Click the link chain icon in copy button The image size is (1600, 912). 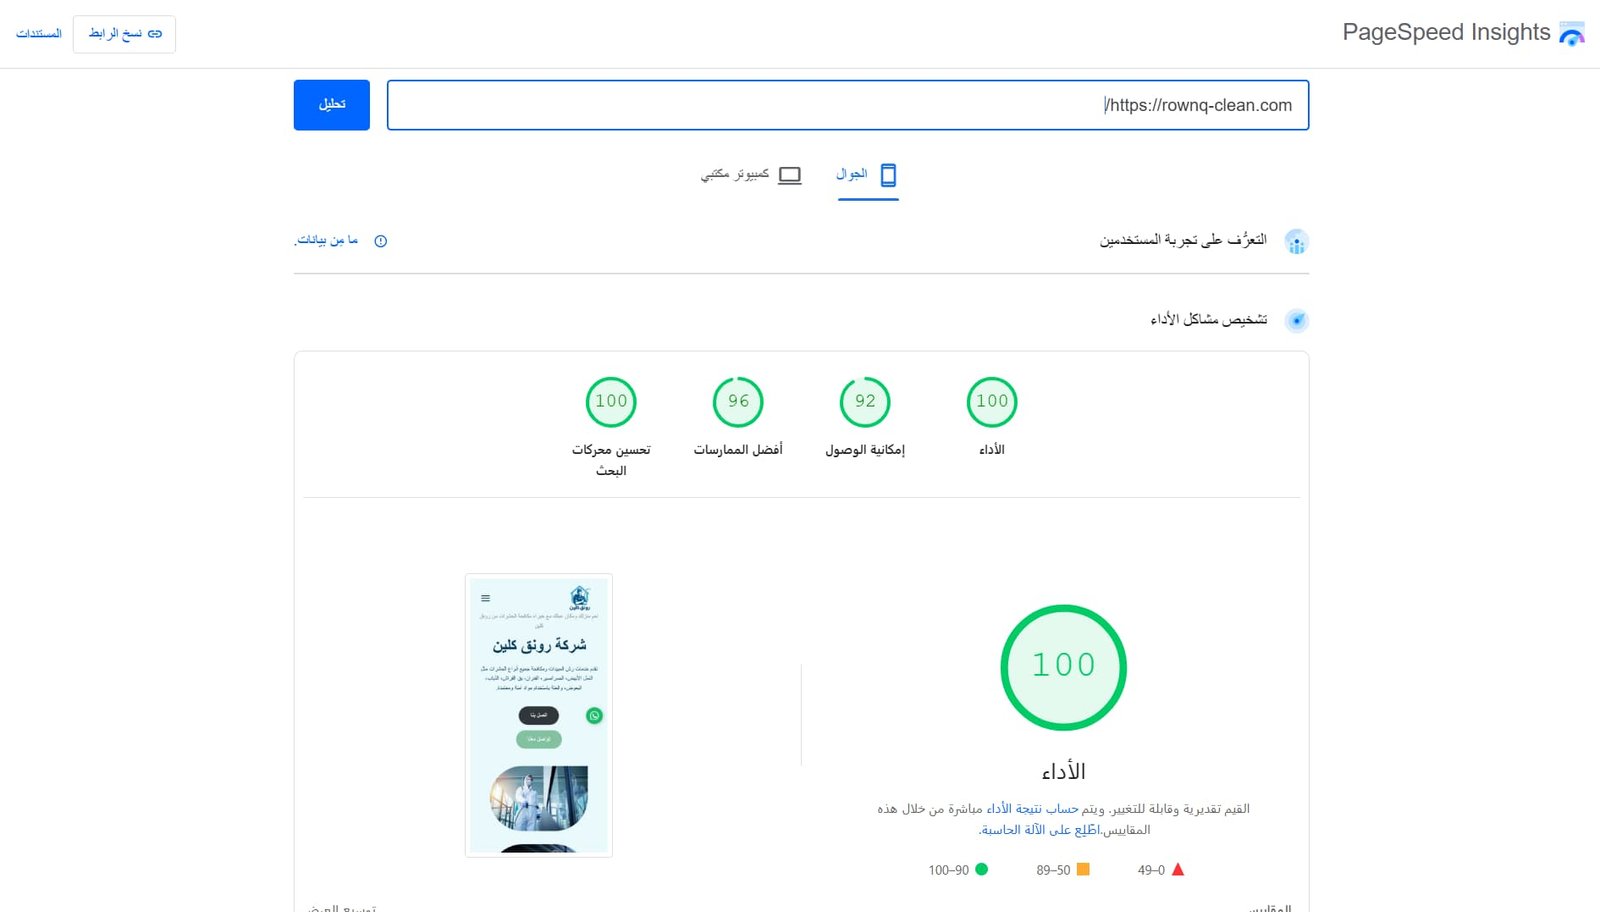tap(155, 34)
